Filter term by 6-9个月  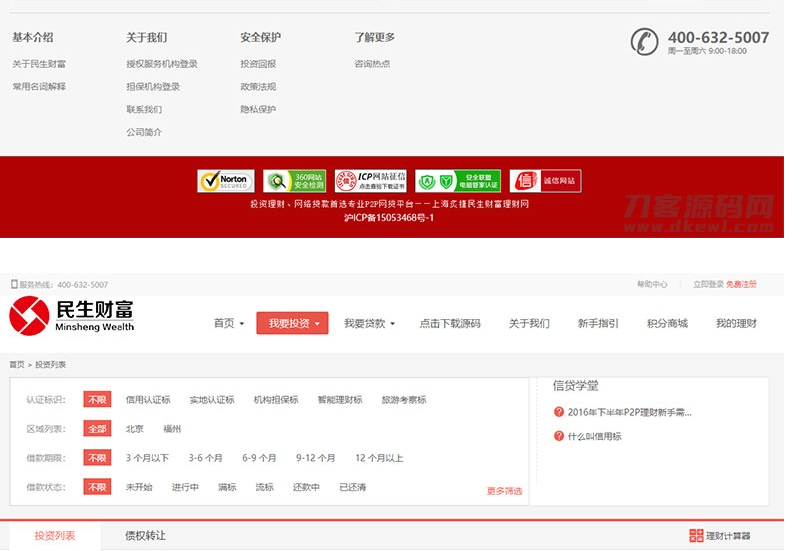[259, 458]
